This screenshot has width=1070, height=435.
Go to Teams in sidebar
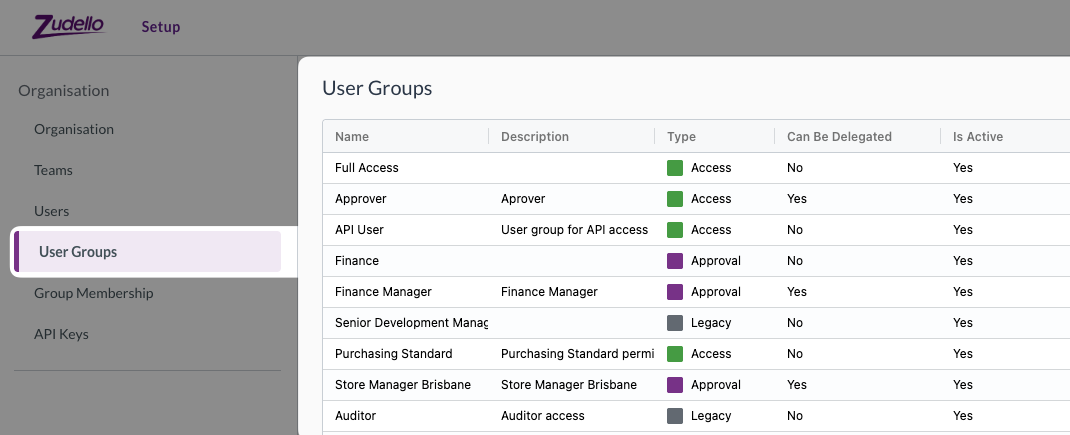coord(53,170)
